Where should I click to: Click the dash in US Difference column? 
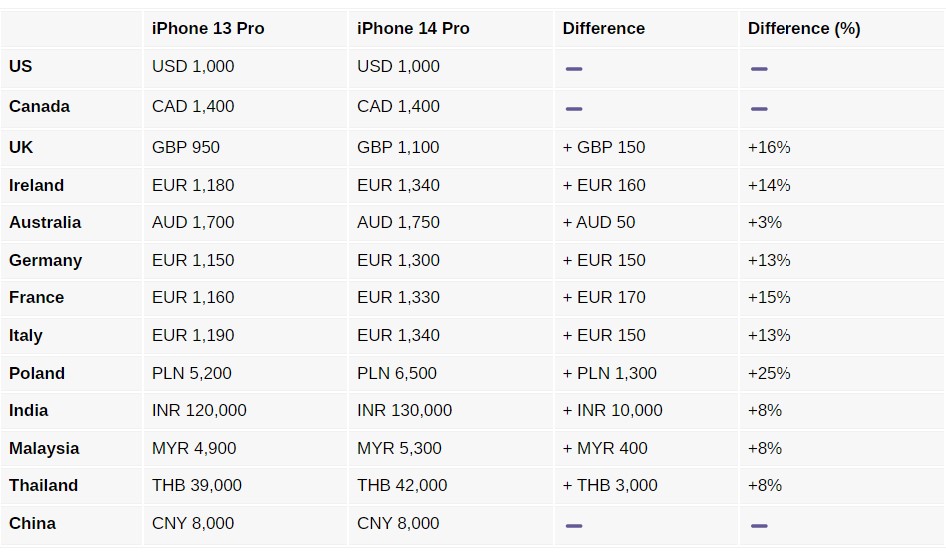[574, 69]
